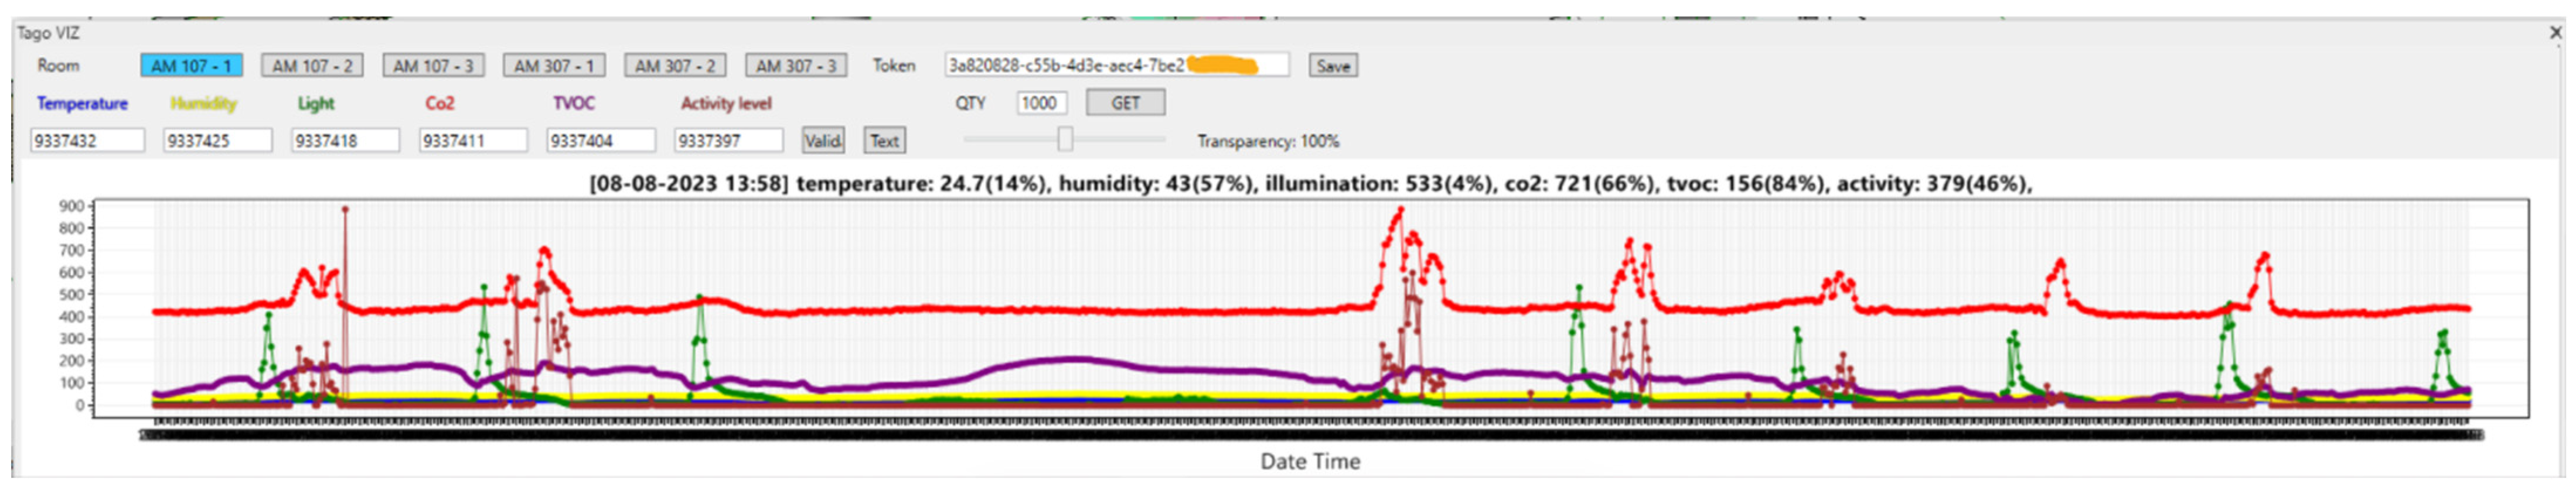Switch to room AM 307 - 1

[554, 66]
